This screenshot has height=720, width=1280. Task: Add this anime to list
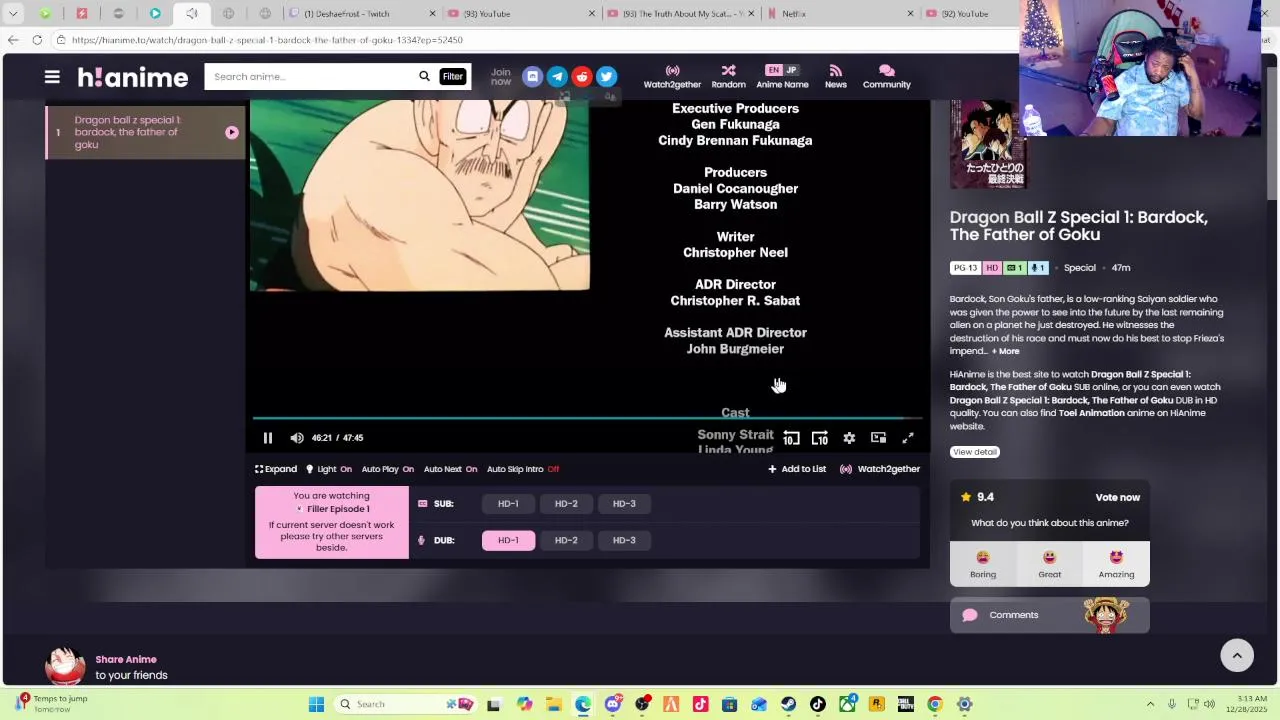797,469
